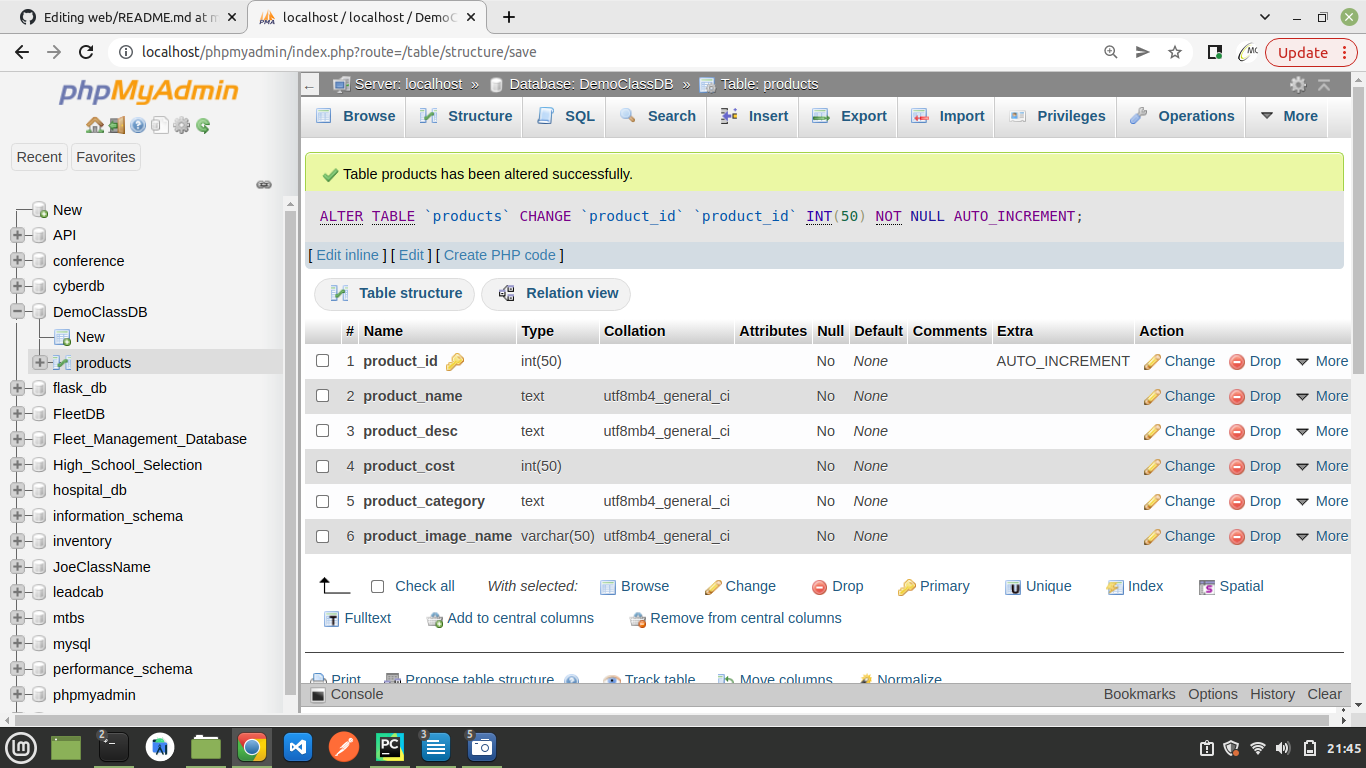Click the up-arrow 'select all' indicator icon

tap(334, 586)
